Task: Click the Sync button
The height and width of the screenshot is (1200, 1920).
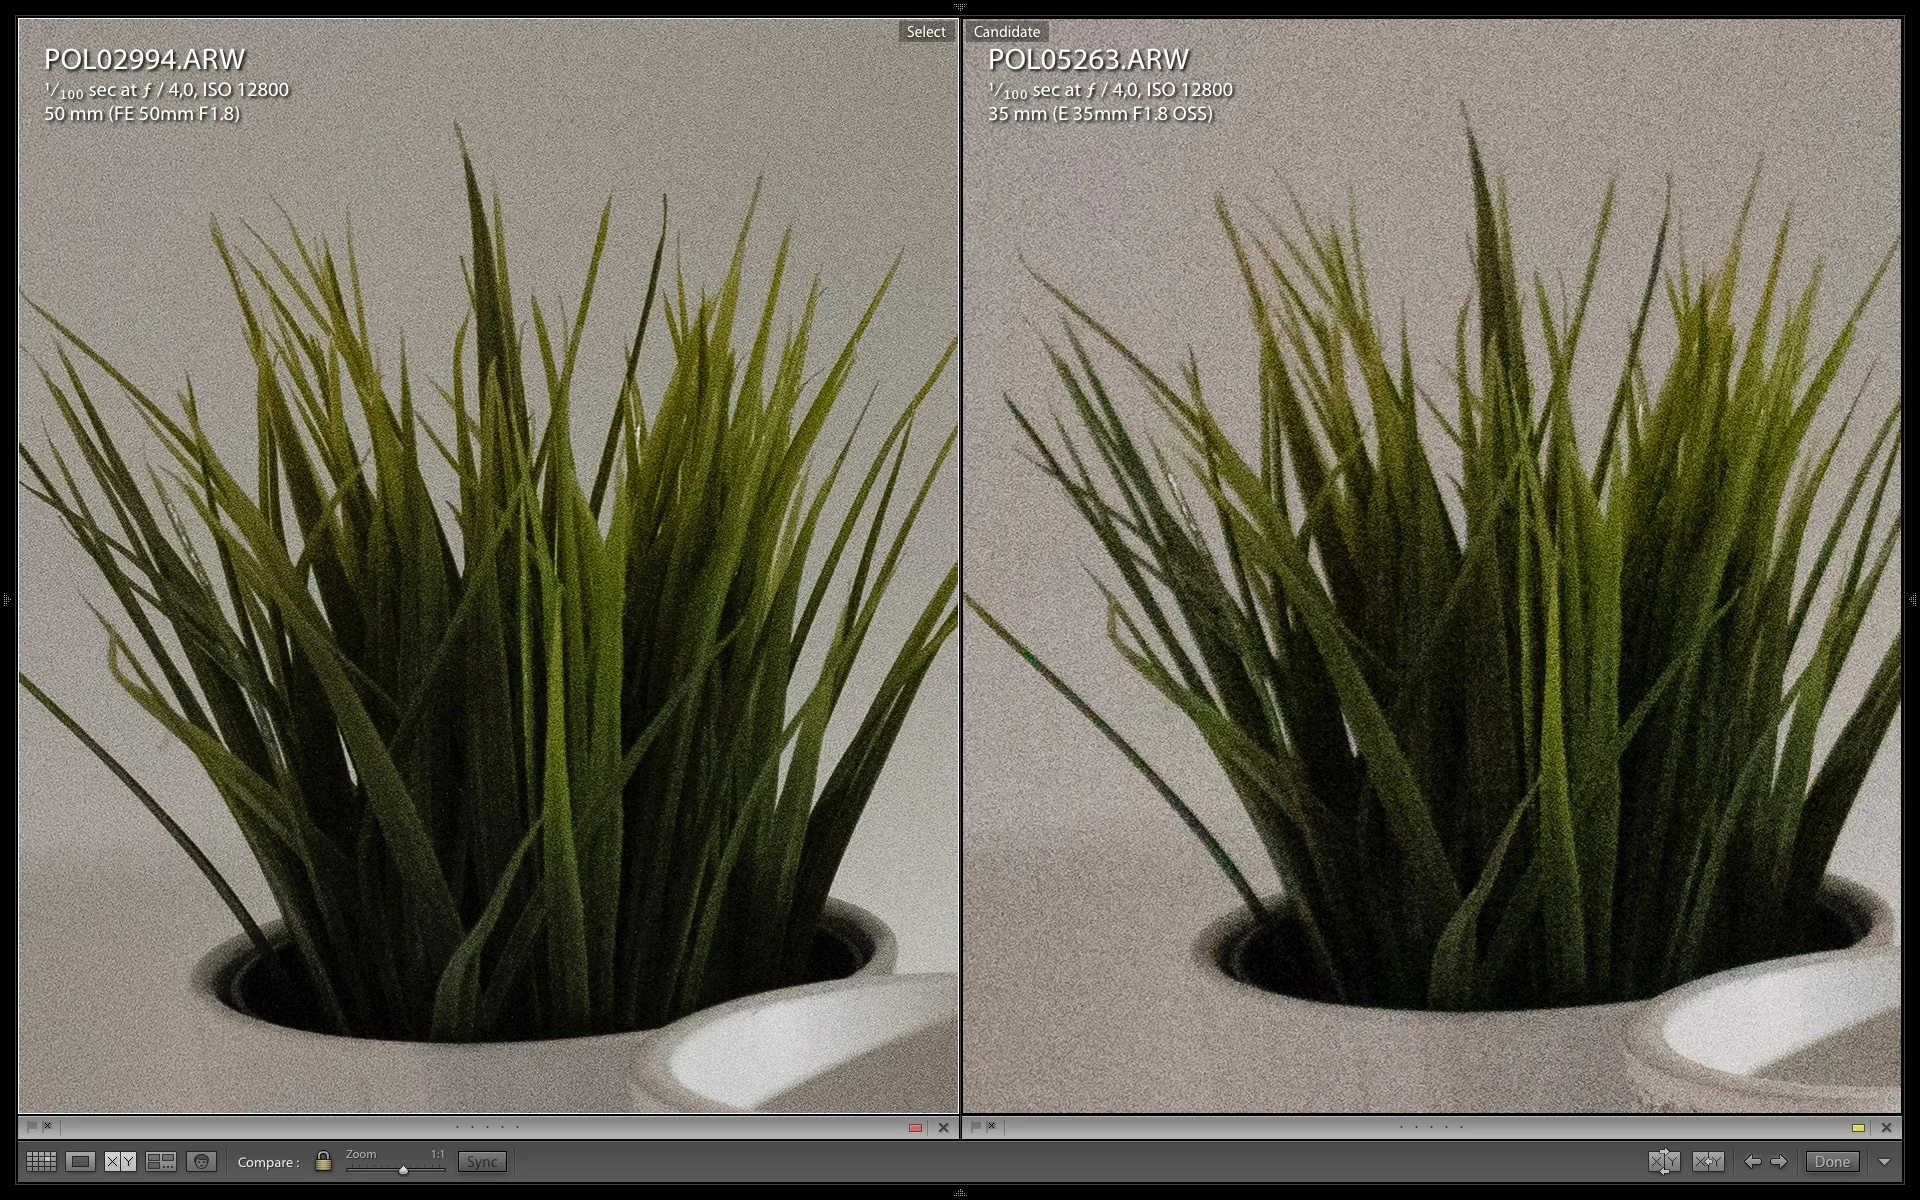Action: click(x=482, y=1161)
